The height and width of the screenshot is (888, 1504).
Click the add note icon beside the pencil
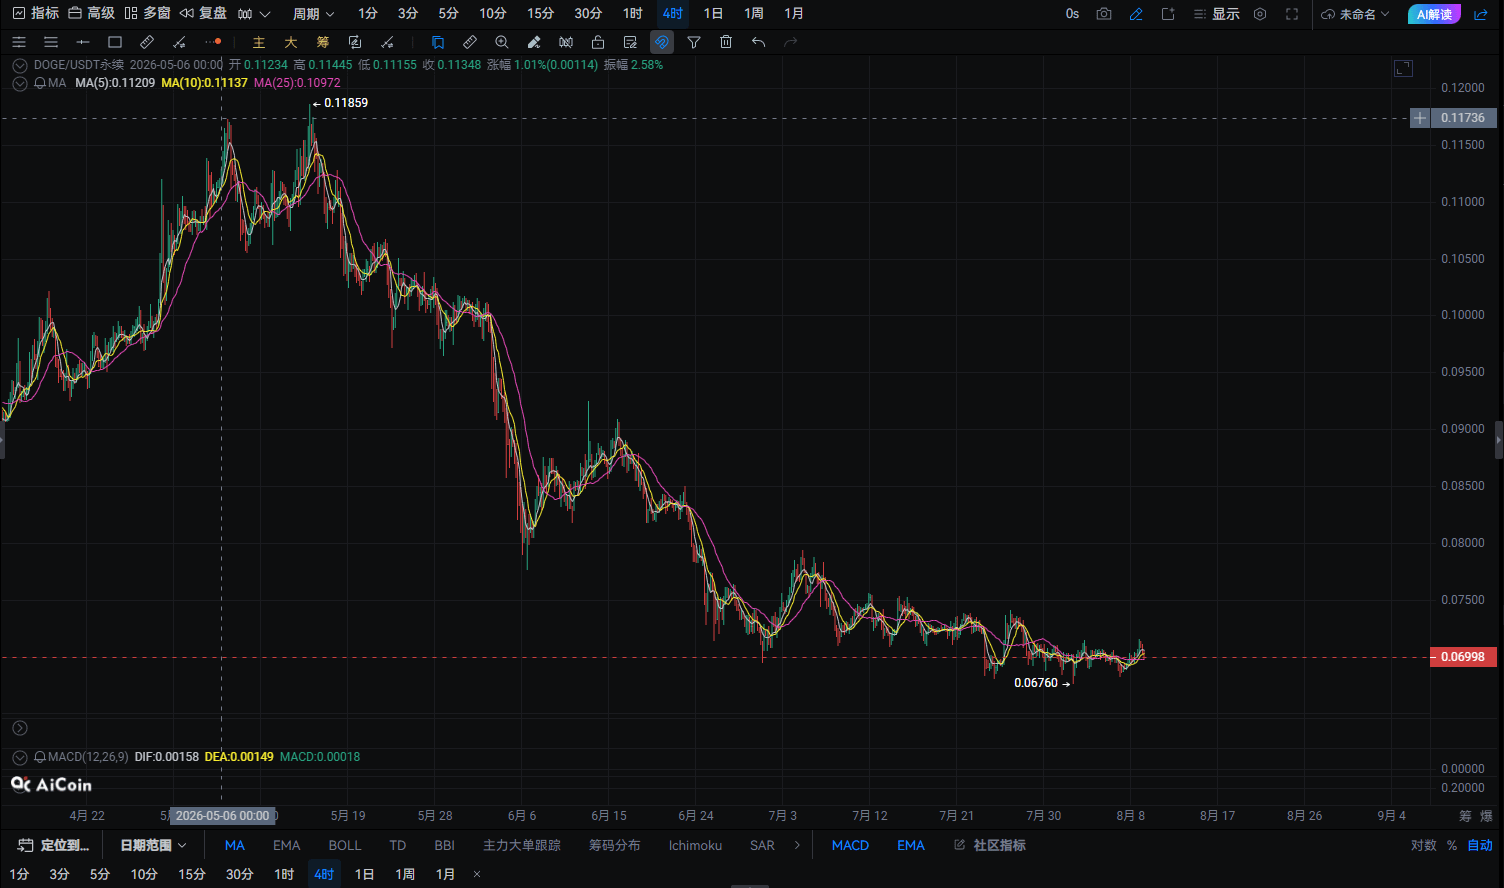1168,14
